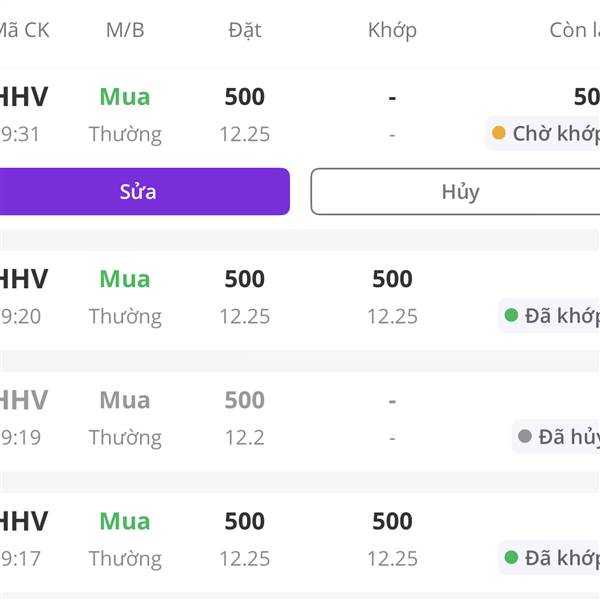Select the HHV ticker on the 9:31 order
The width and height of the screenshot is (600, 600).
click(22, 97)
